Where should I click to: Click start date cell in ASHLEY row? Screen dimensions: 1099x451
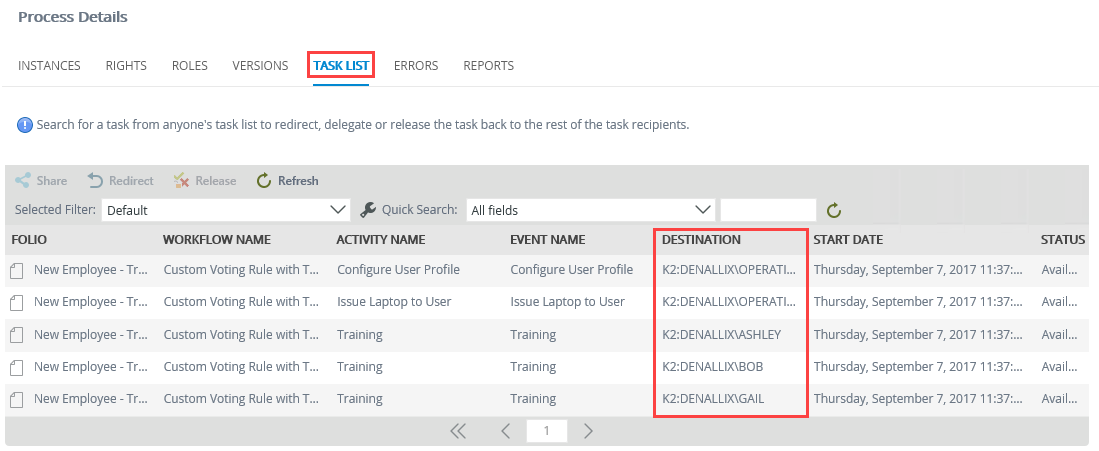click(x=920, y=335)
